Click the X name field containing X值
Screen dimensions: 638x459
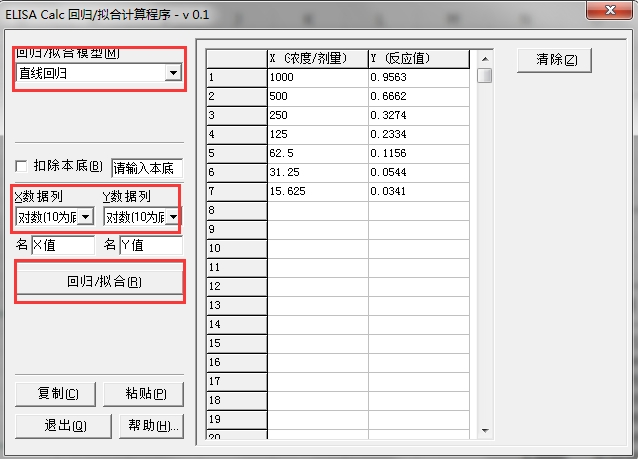pos(62,244)
